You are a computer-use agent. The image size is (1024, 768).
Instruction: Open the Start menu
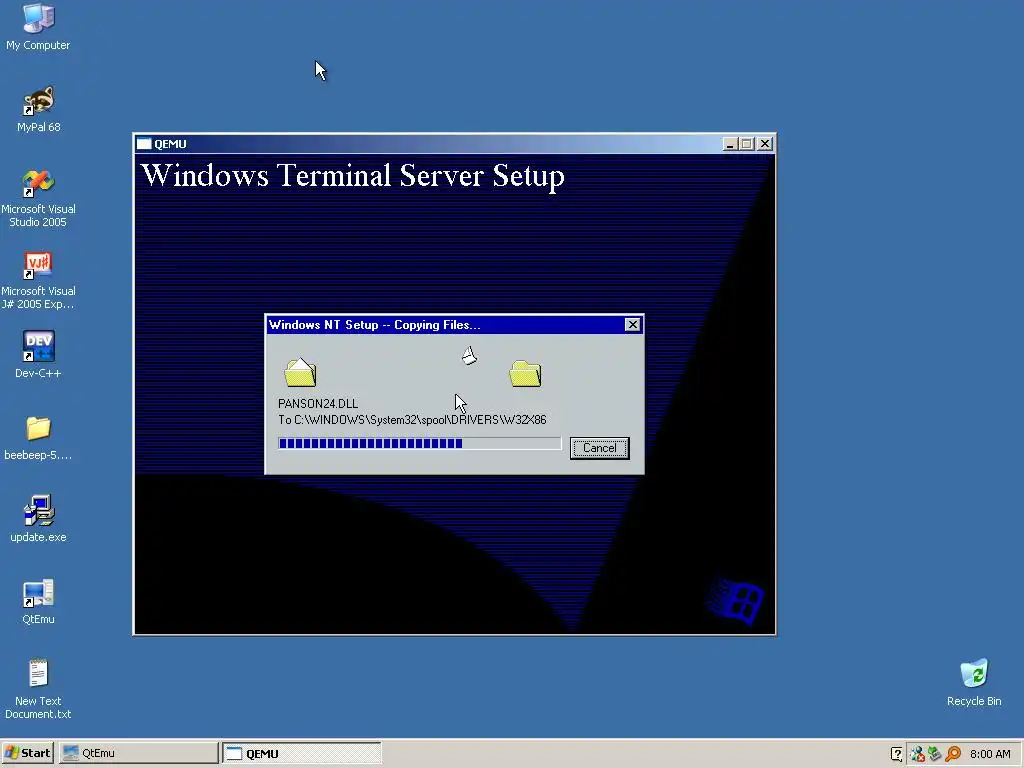(x=27, y=753)
